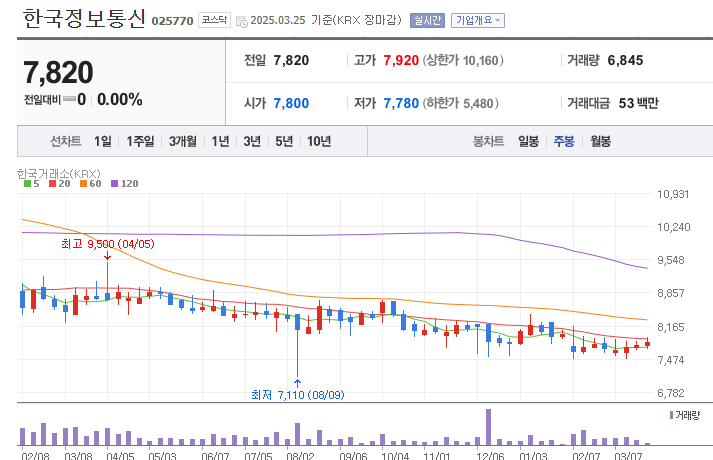Click the purple 120-period moving average swatch
Screen dimensions: 713x460
[x=115, y=184]
